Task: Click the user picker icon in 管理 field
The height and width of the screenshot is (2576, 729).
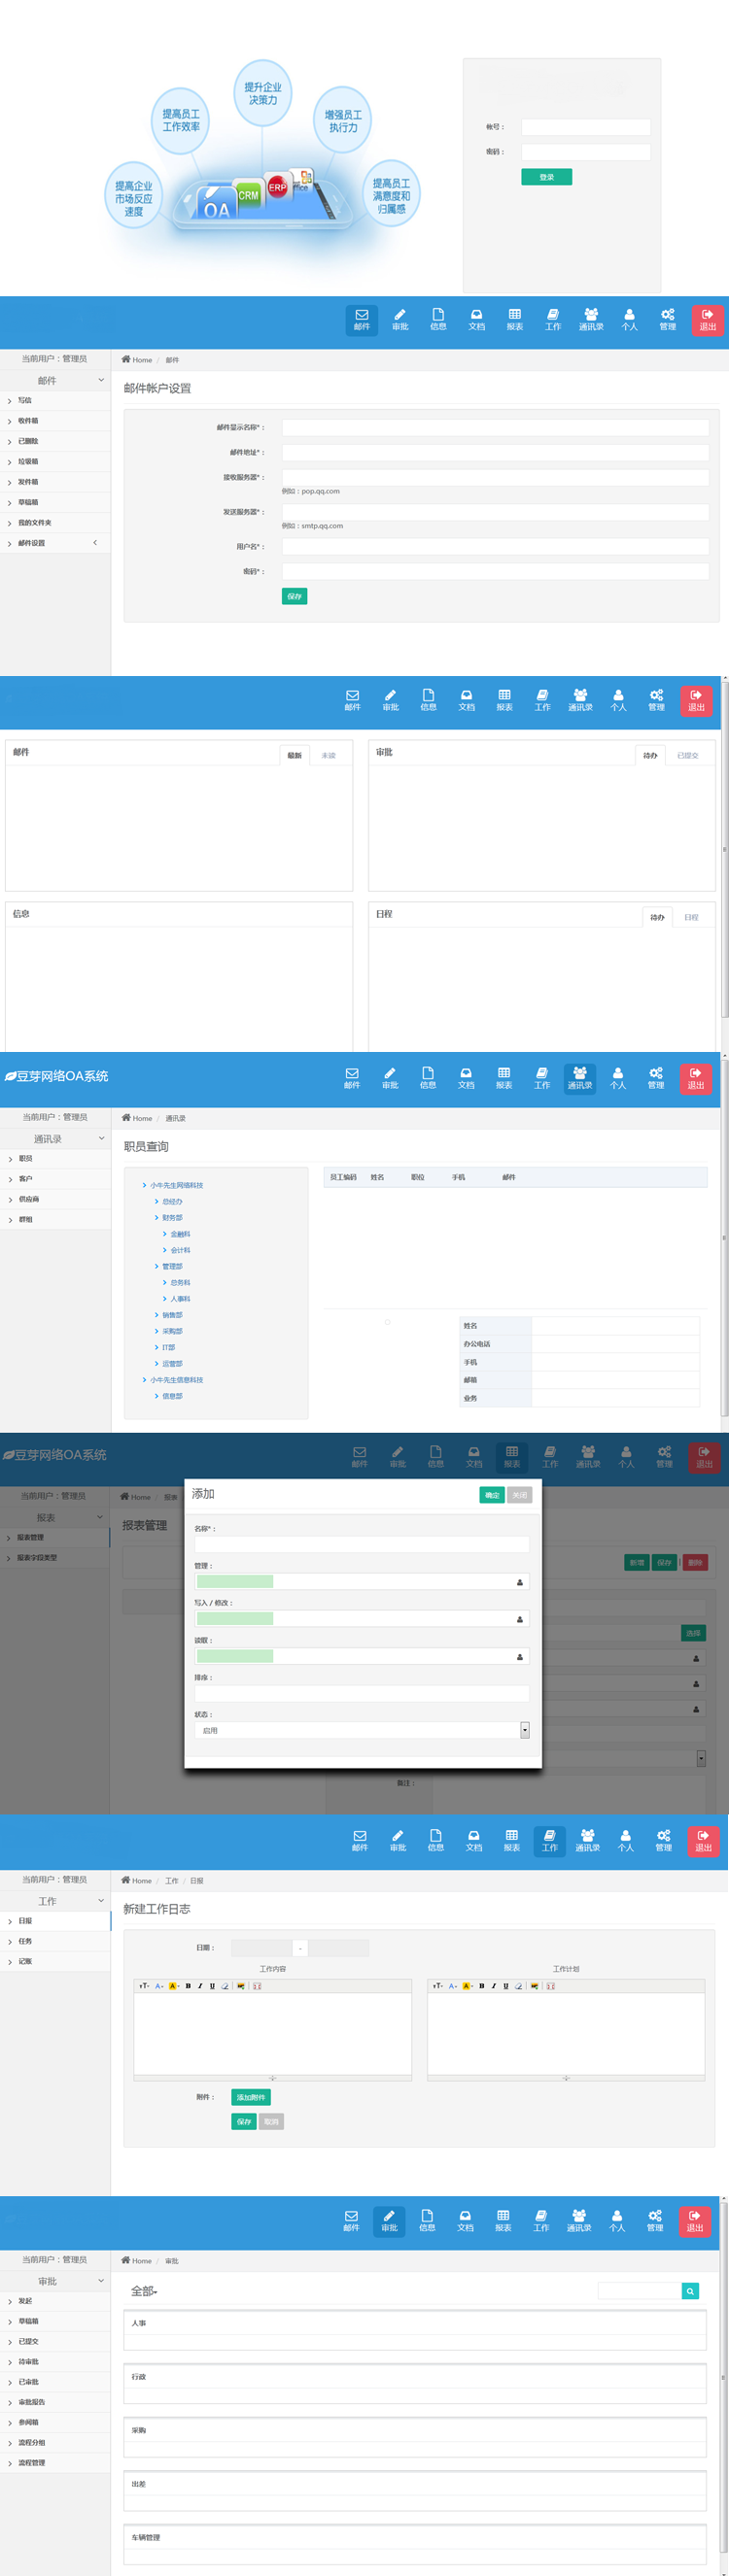Action: pos(519,1582)
